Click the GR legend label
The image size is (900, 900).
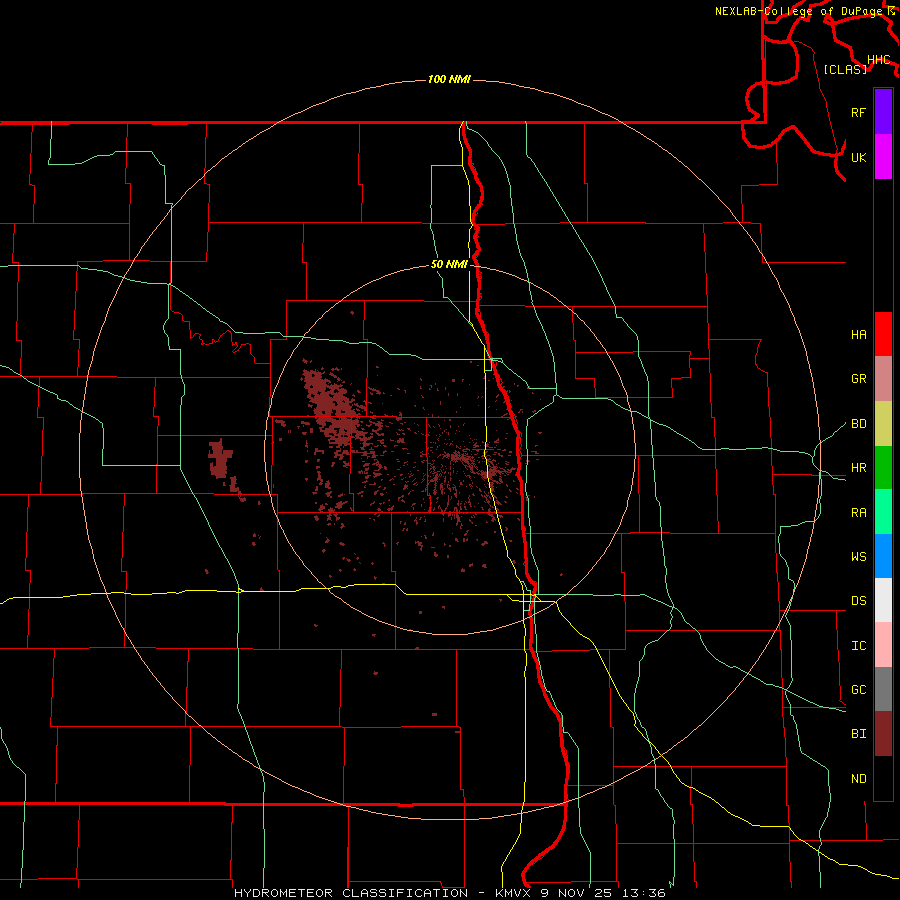click(858, 379)
